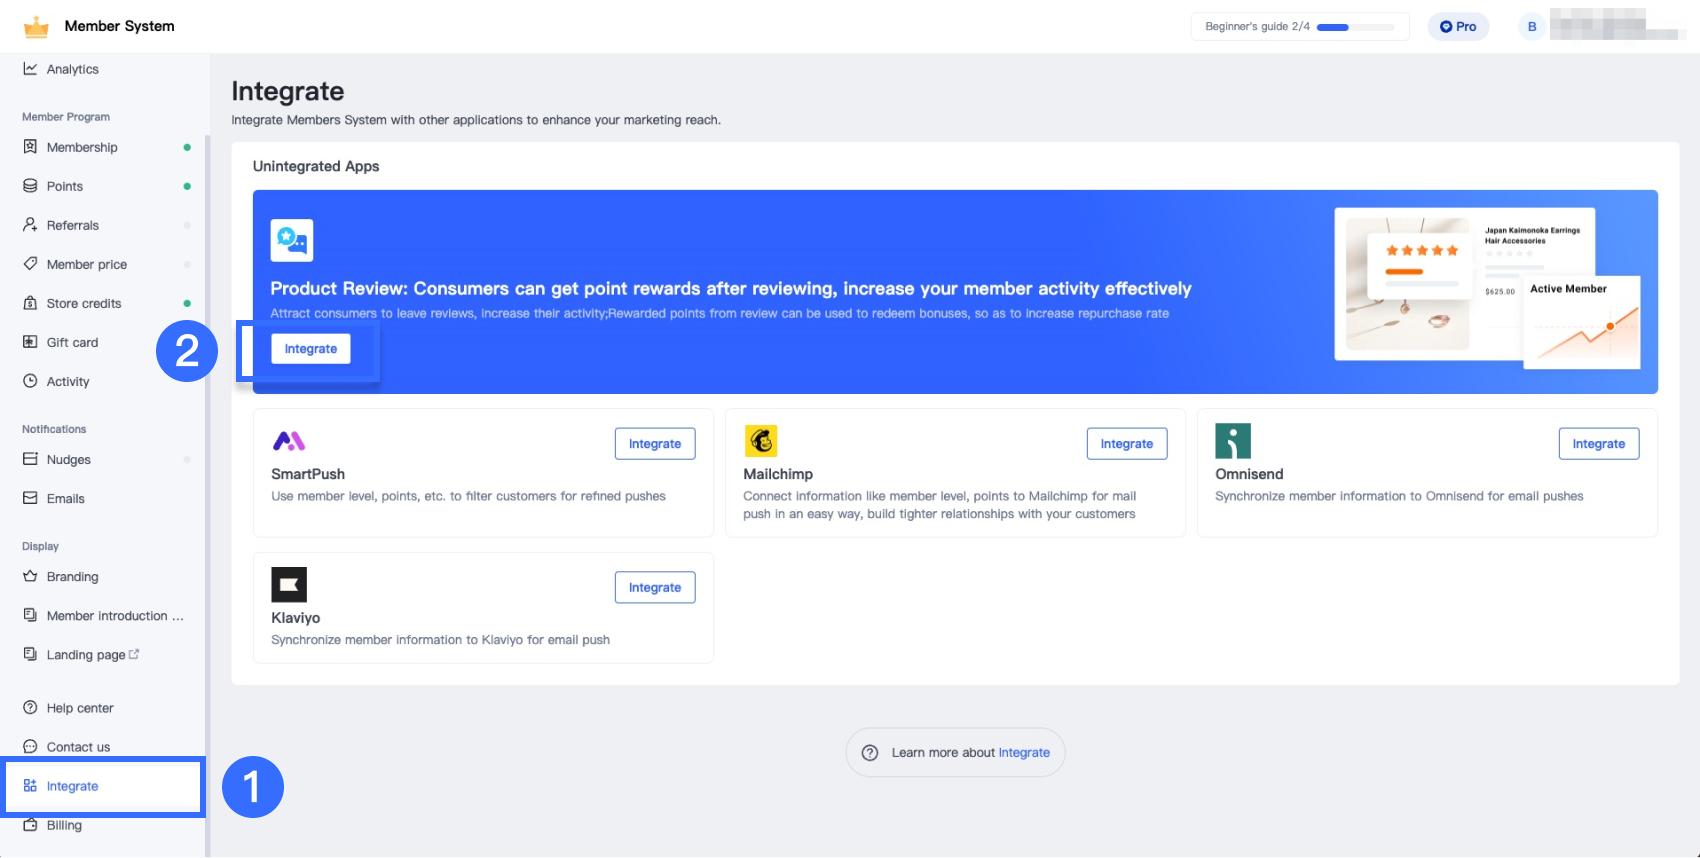
Task: Click the Klaviyo flag logo
Action: pyautogui.click(x=289, y=585)
